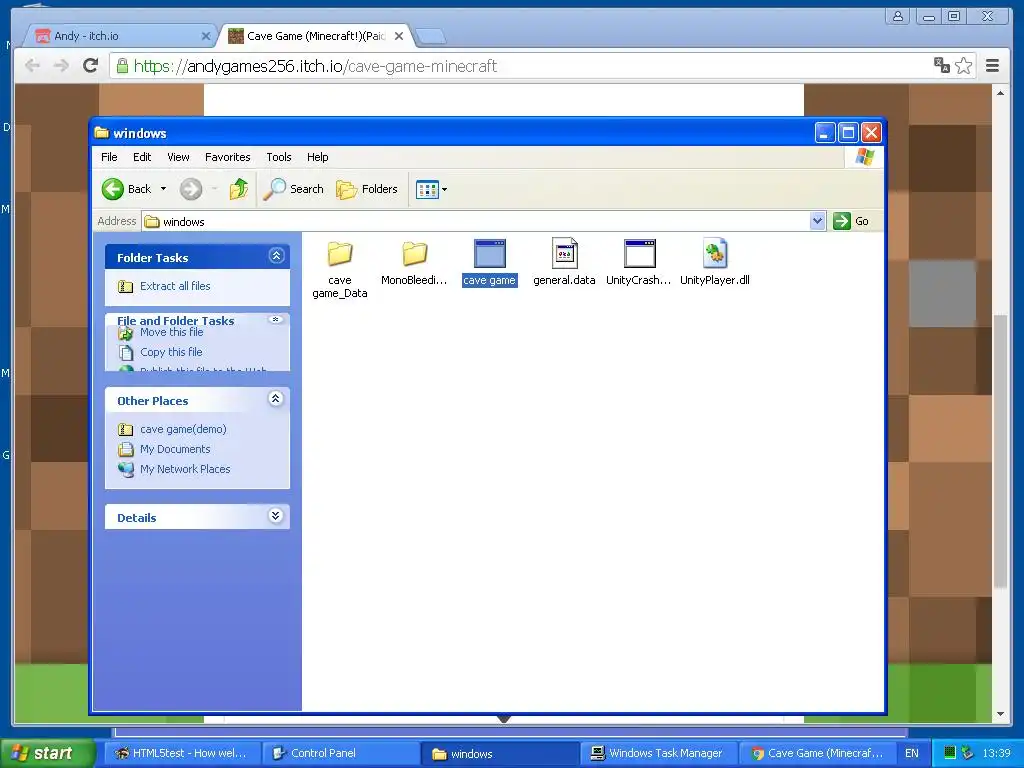Viewport: 1024px width, 768px height.
Task: Open My Documents from Other Places
Action: pyautogui.click(x=175, y=449)
